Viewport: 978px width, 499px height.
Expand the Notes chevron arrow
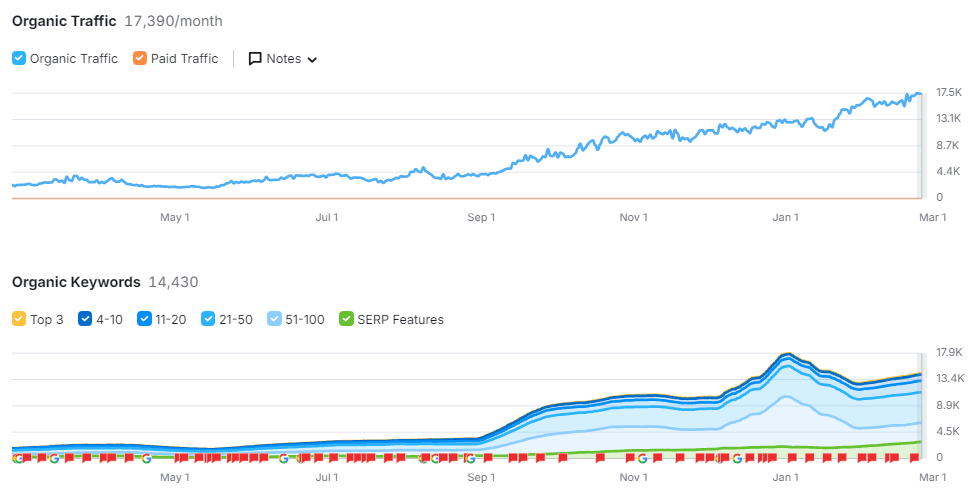312,60
